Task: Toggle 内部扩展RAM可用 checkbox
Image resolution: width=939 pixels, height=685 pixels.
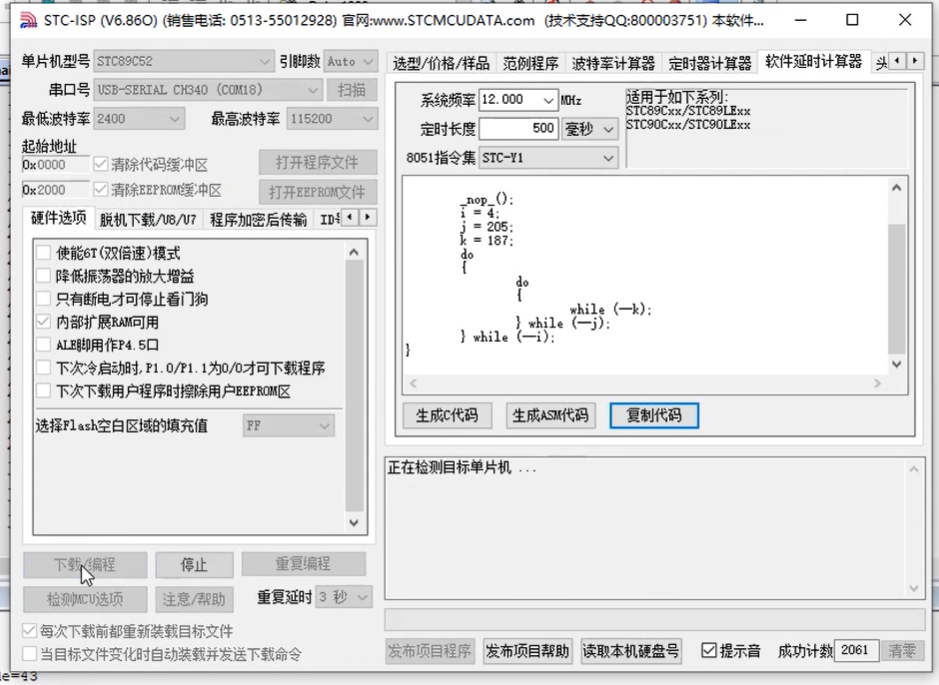Action: click(43, 322)
